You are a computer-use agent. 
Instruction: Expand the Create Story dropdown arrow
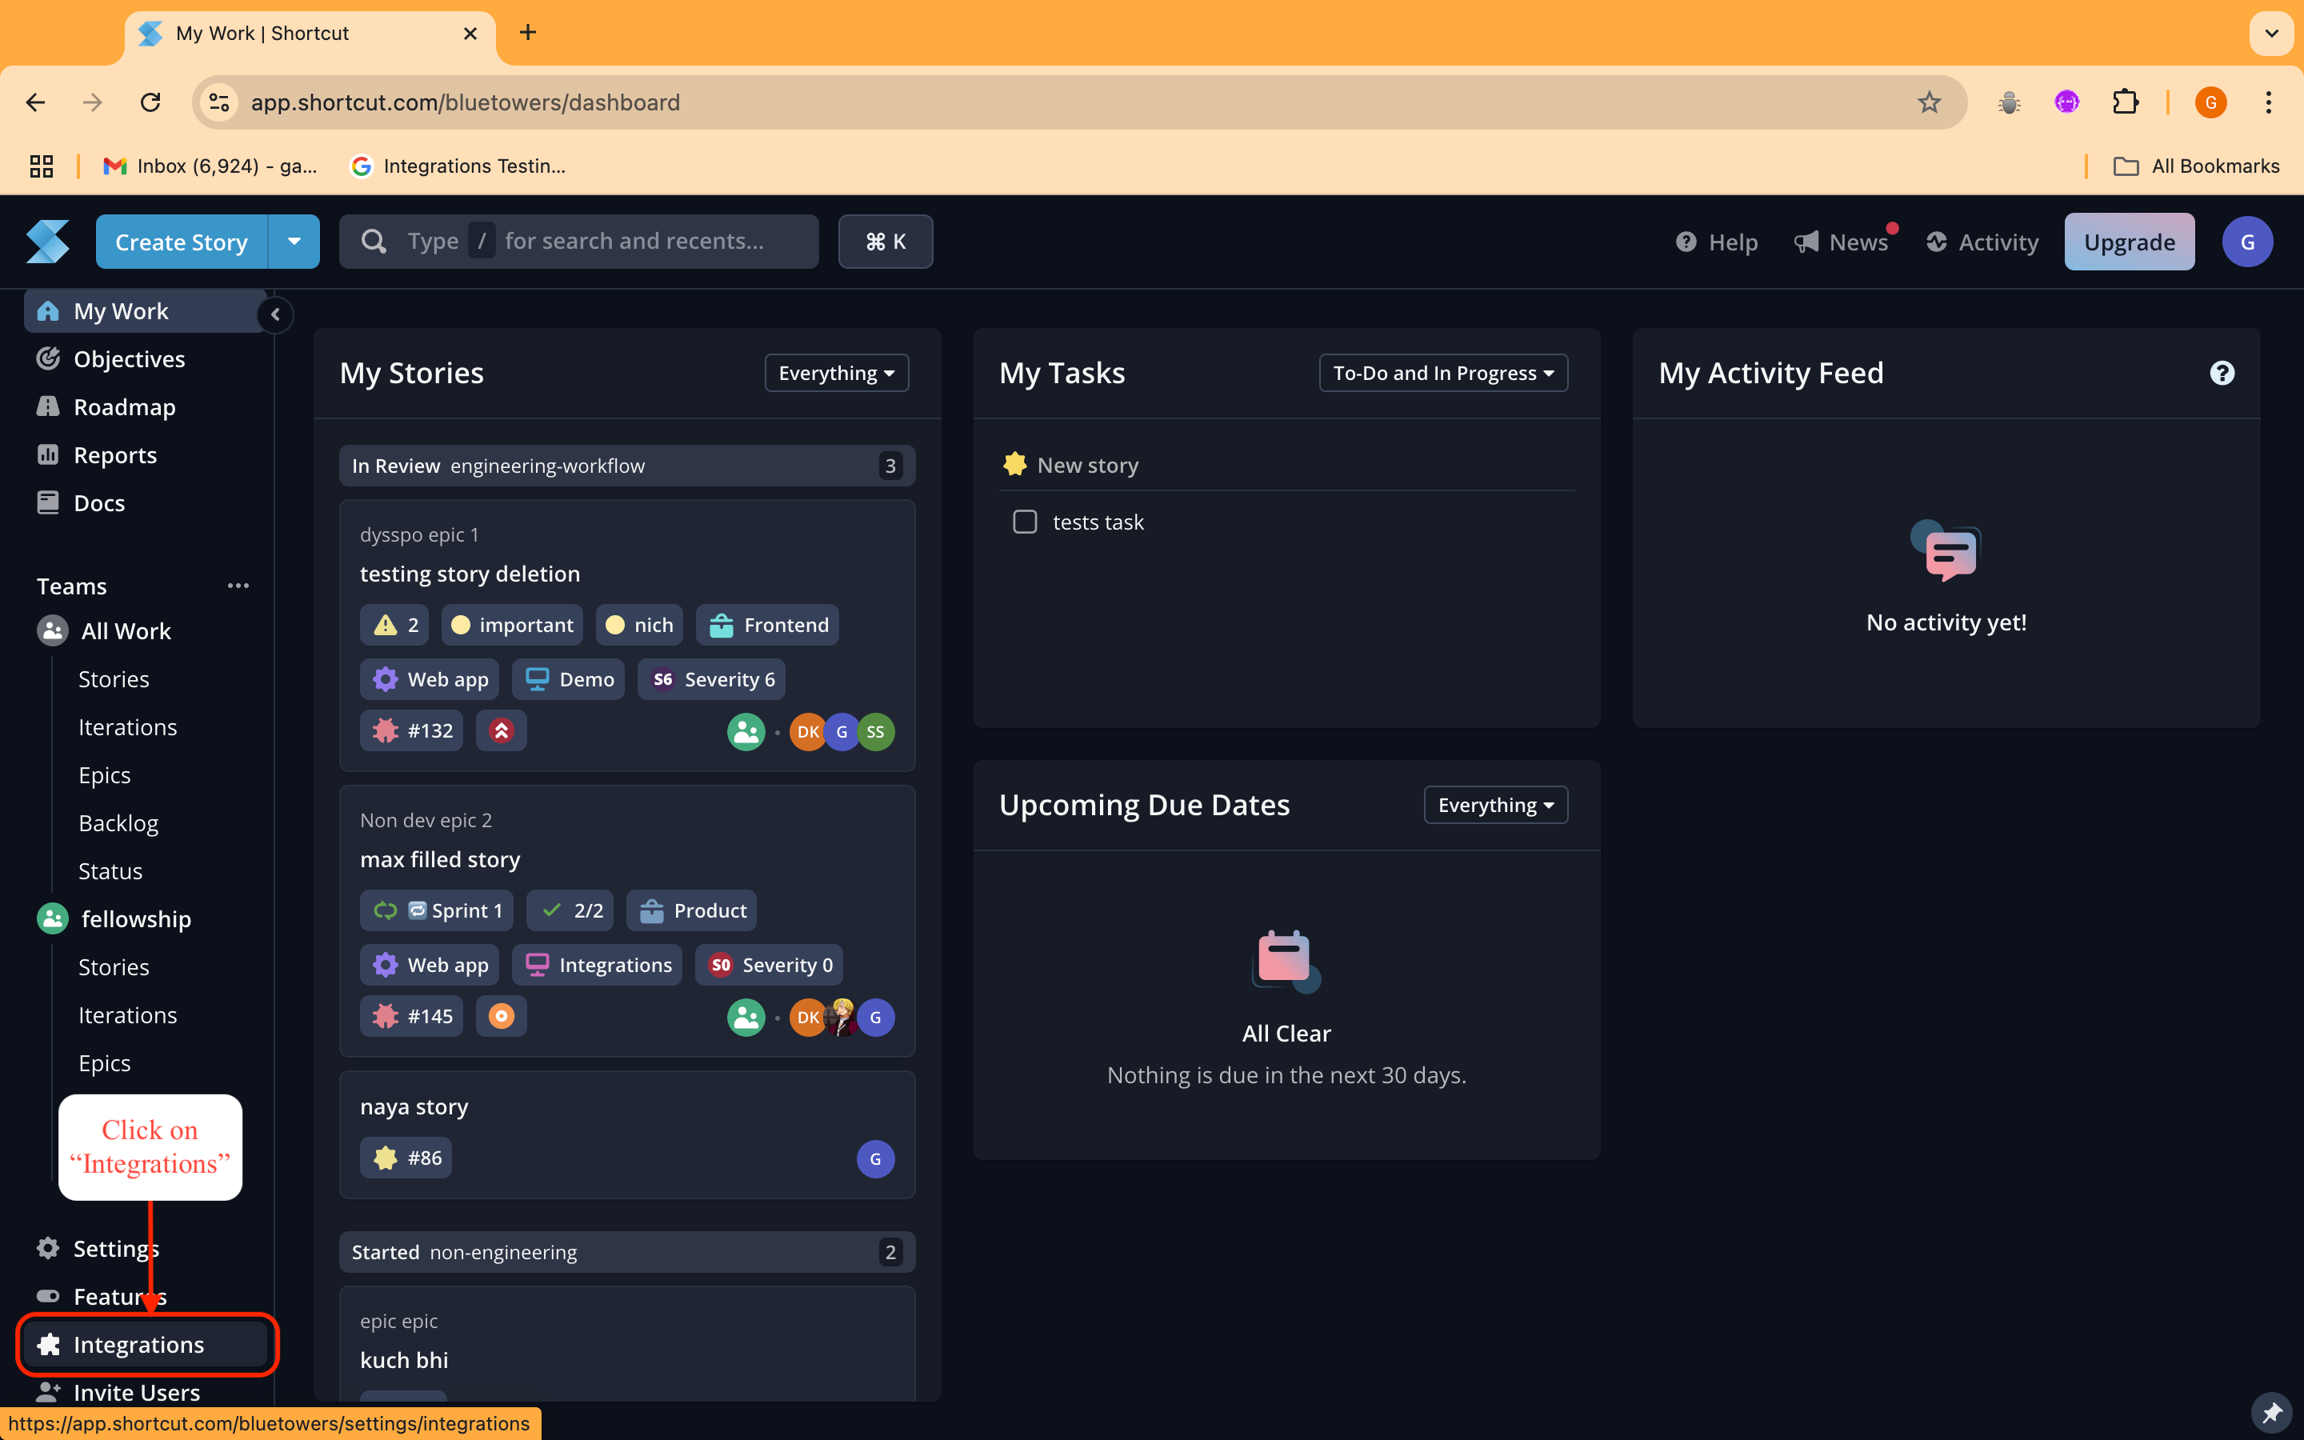pos(294,241)
